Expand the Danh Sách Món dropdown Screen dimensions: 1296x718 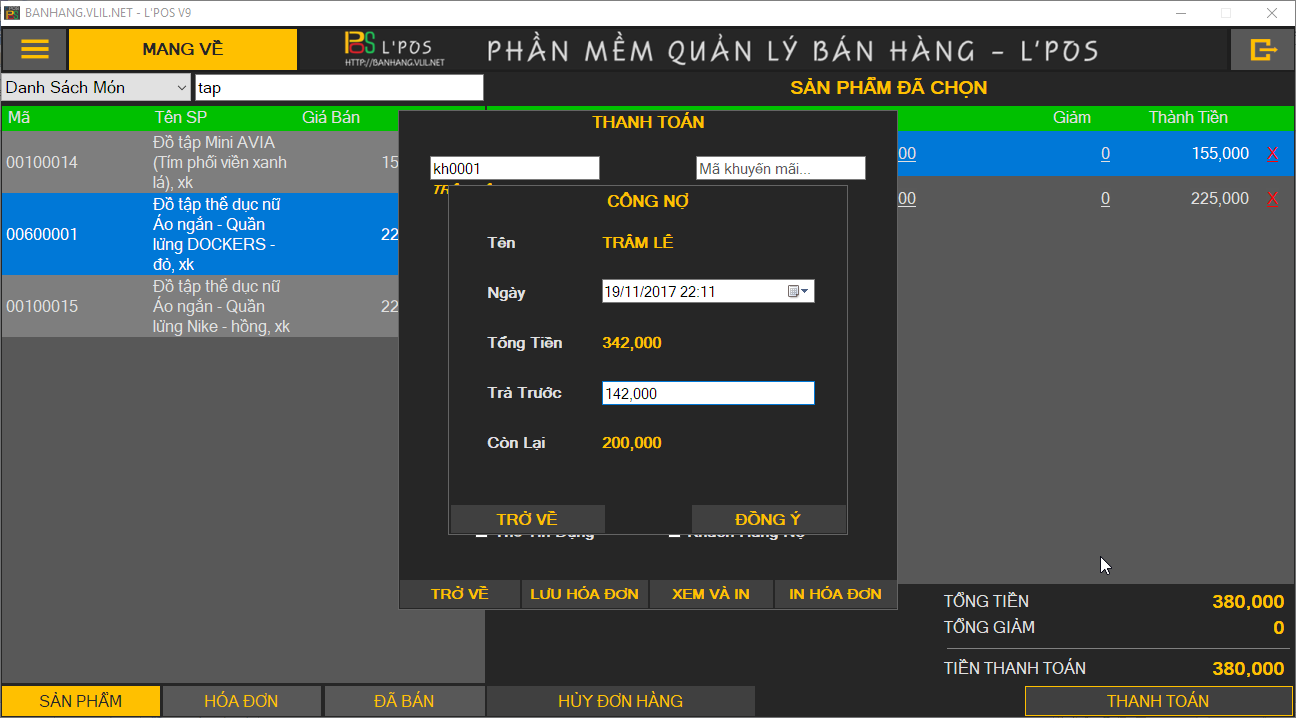pos(181,88)
